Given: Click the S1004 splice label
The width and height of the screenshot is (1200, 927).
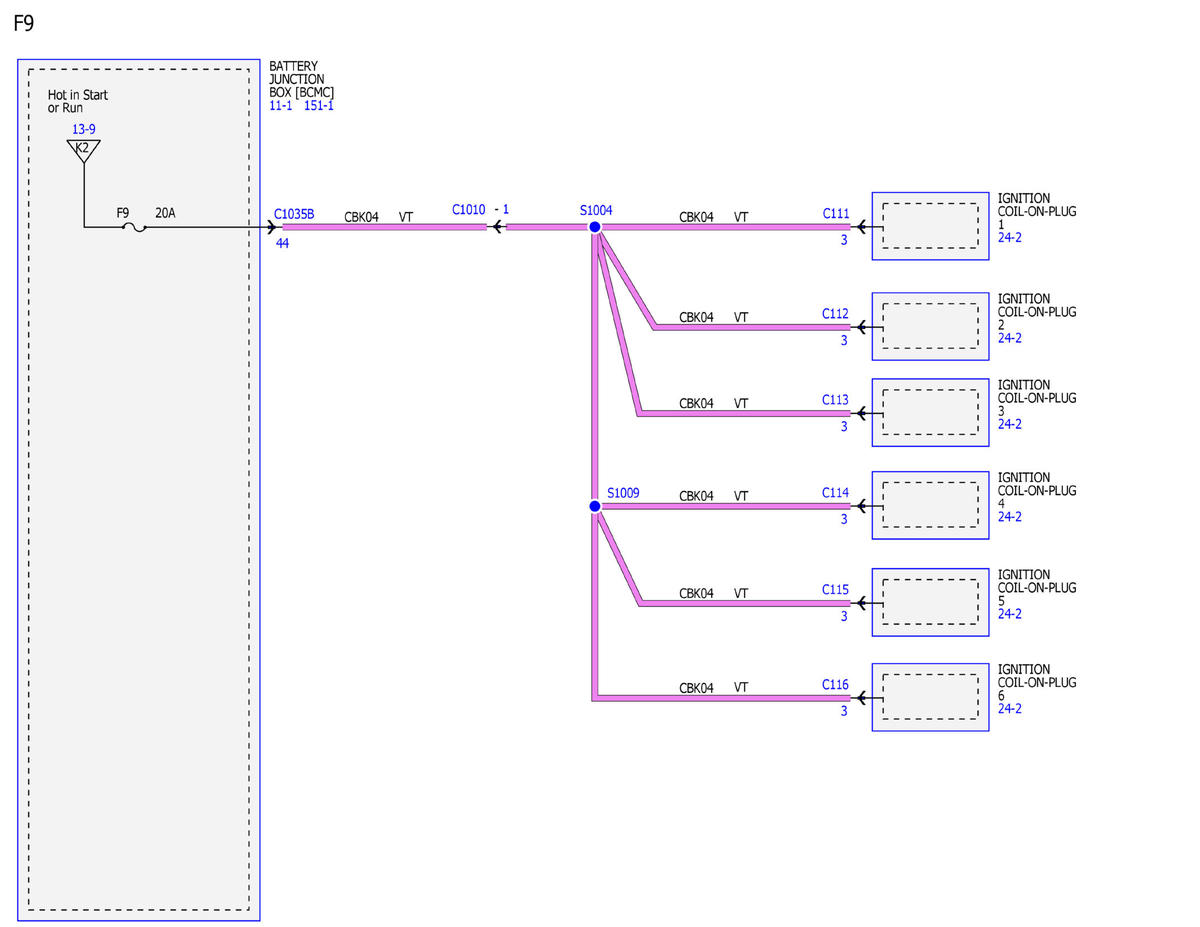Looking at the screenshot, I should 596,211.
